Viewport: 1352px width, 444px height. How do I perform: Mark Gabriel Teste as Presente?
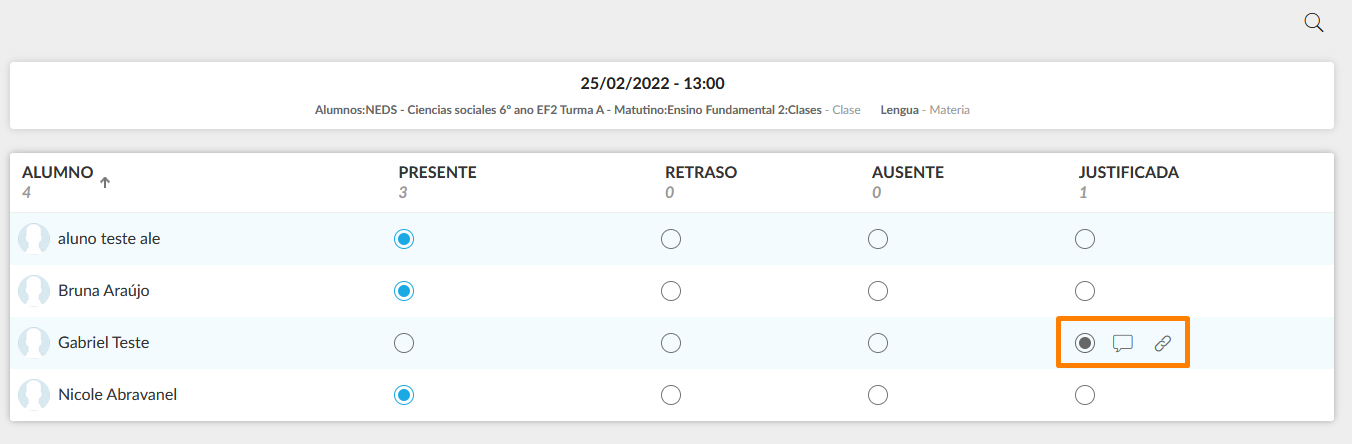pos(404,343)
